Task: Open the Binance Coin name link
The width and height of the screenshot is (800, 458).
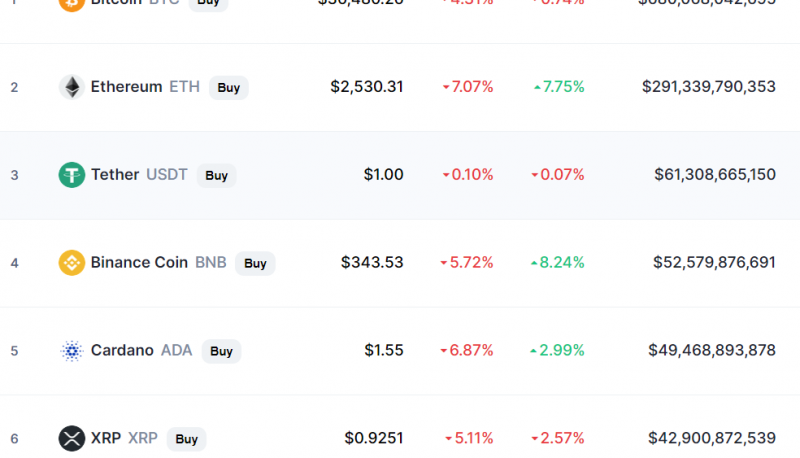Action: [139, 262]
